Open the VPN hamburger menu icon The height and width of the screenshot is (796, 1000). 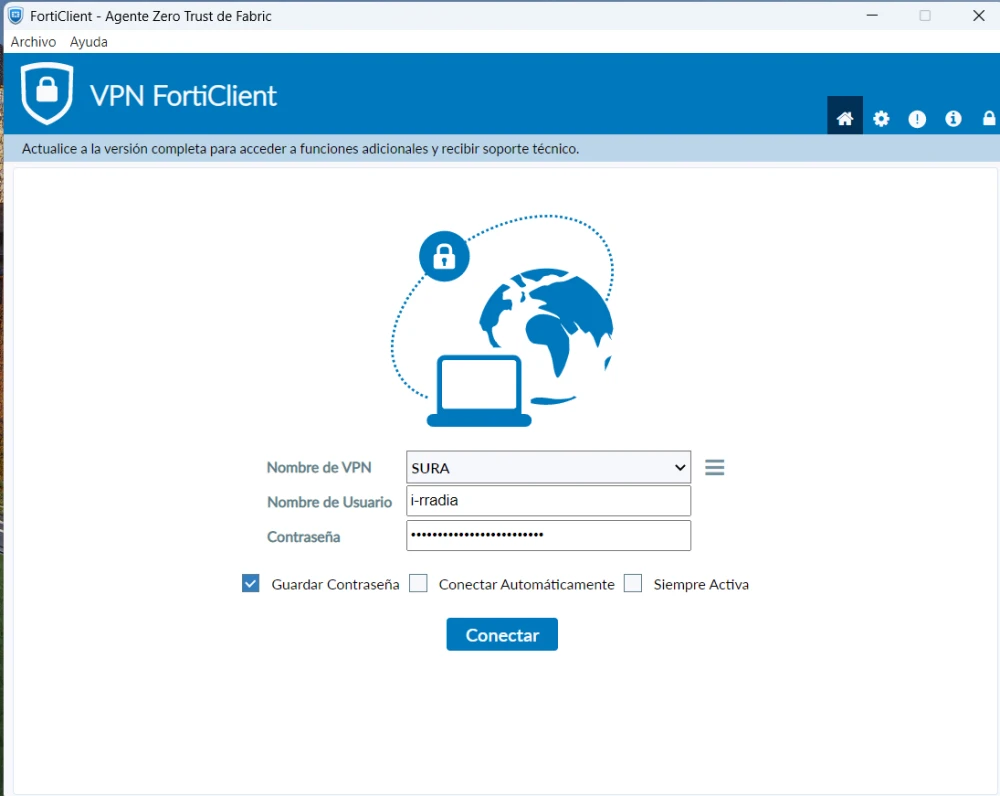tap(714, 467)
